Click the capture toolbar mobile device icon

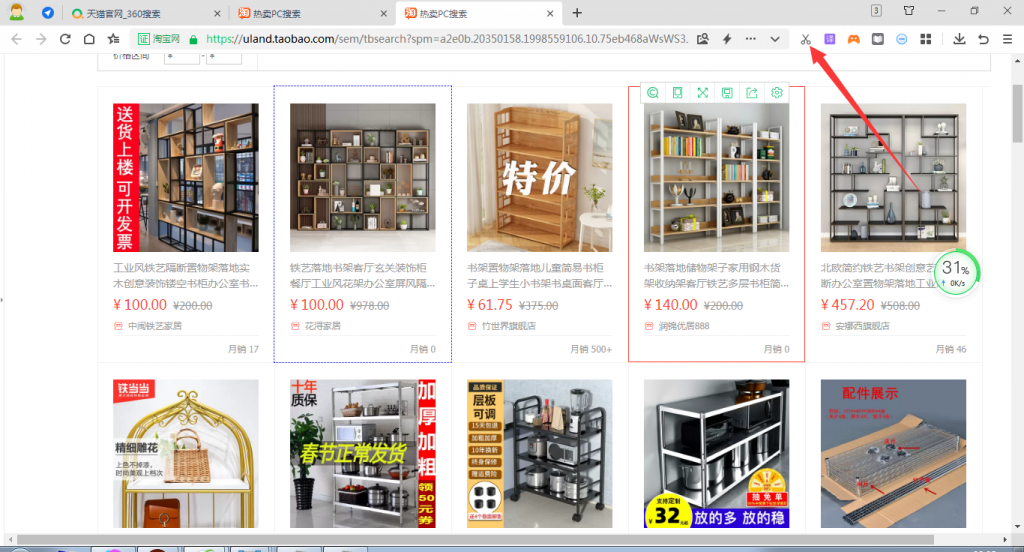(x=677, y=93)
